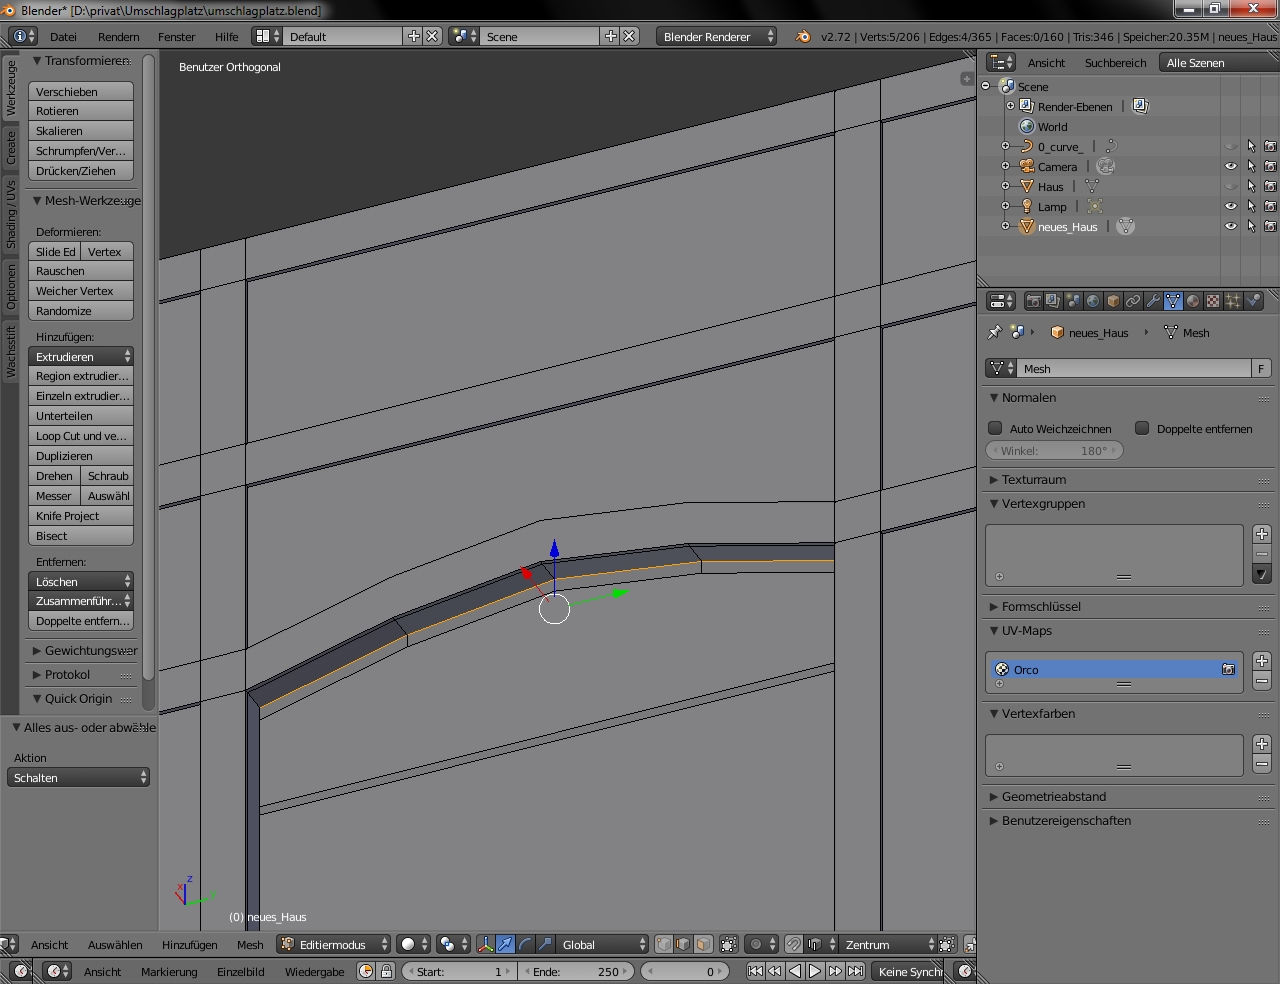Expand the Texturraum panel

point(1034,480)
